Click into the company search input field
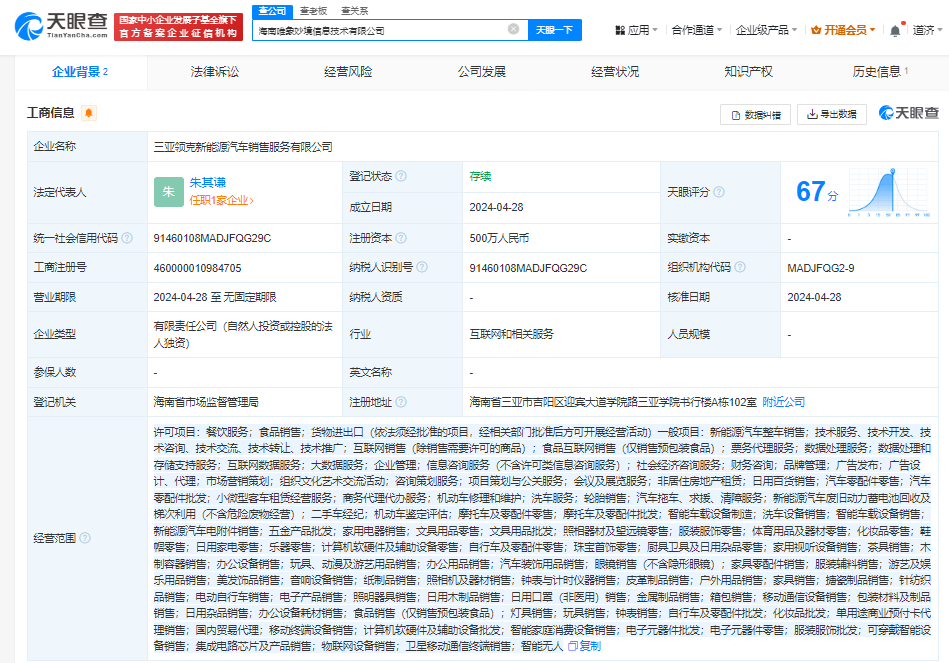The width and height of the screenshot is (949, 663). [380, 30]
